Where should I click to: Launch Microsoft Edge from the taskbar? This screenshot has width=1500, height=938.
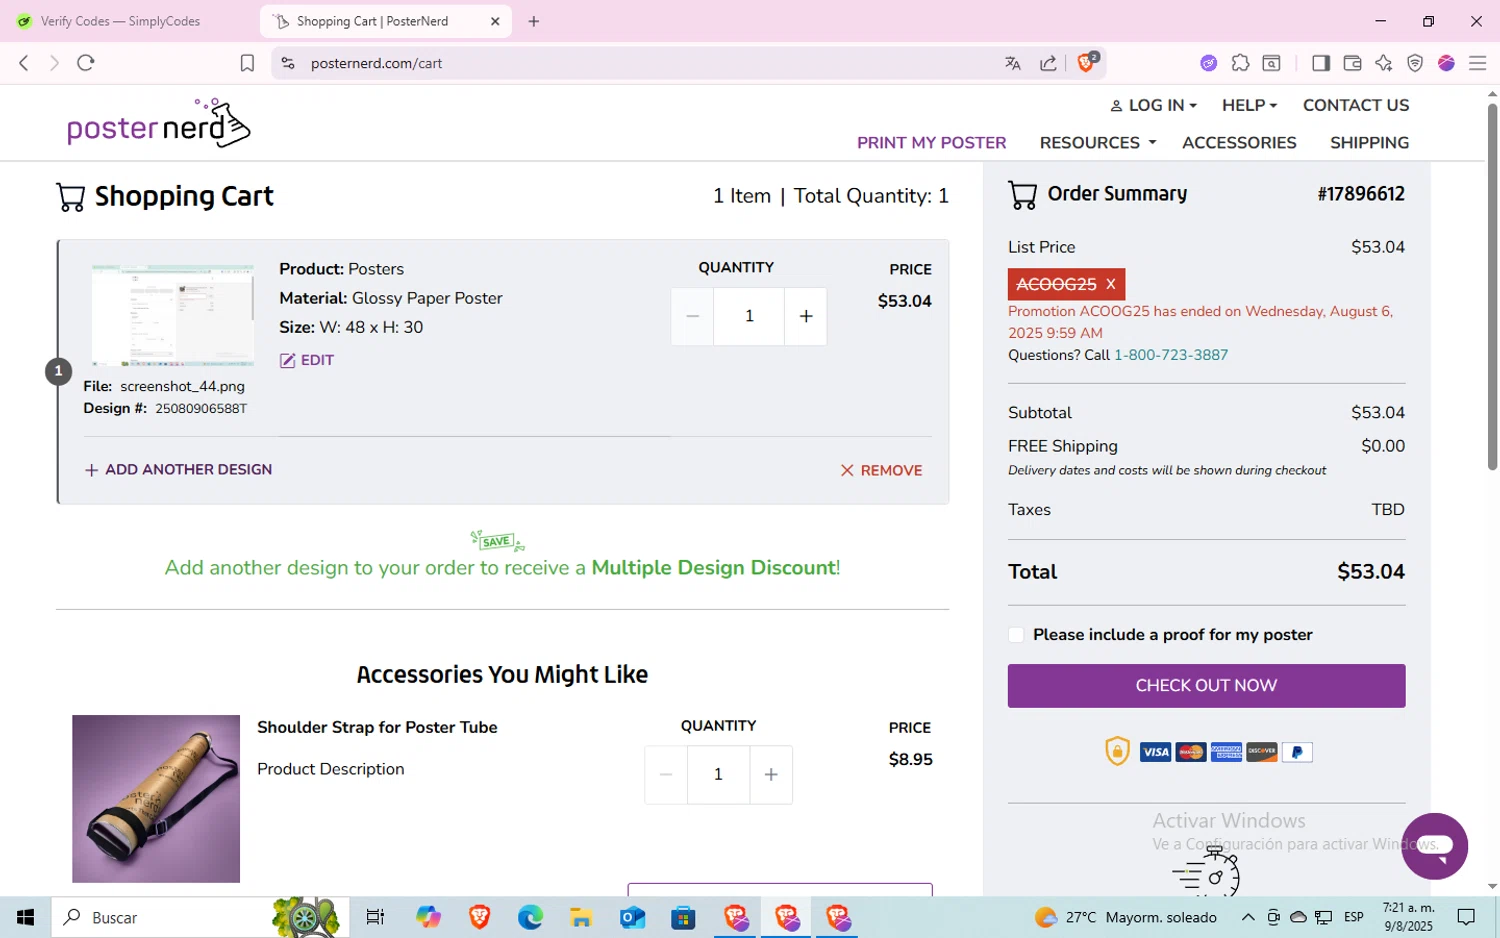530,917
